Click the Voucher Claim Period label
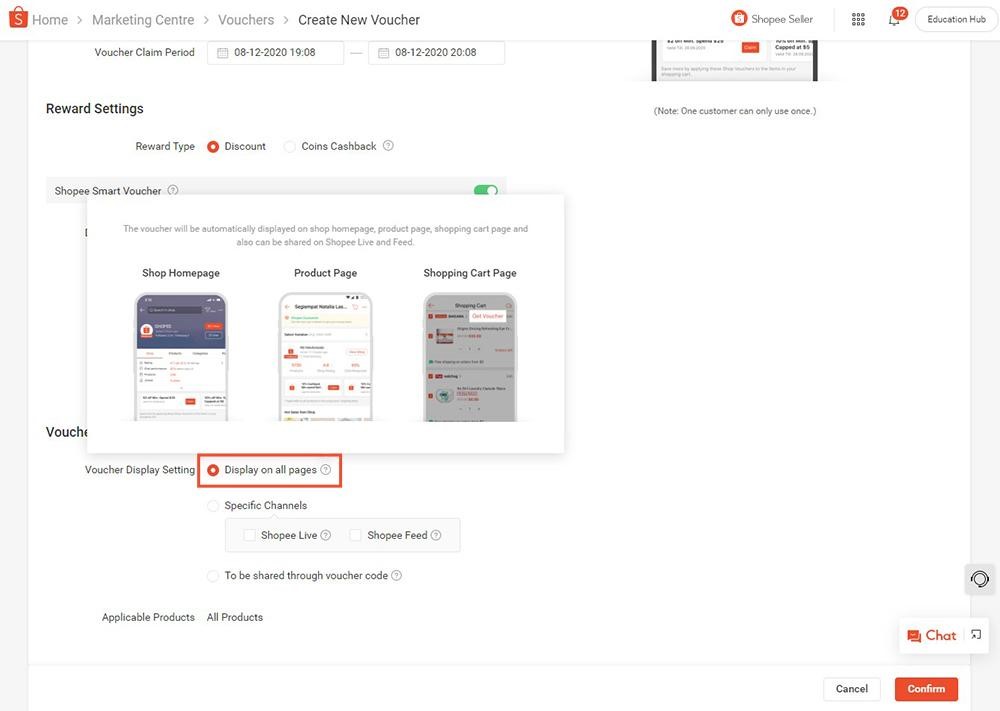The width and height of the screenshot is (1000, 711). (x=144, y=52)
